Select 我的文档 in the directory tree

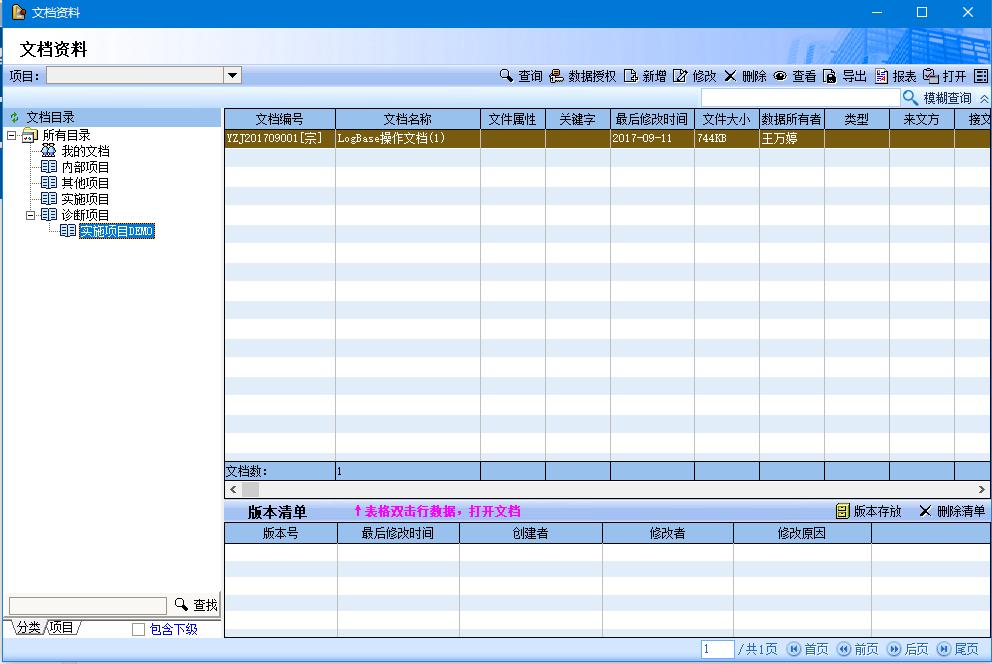tap(85, 151)
